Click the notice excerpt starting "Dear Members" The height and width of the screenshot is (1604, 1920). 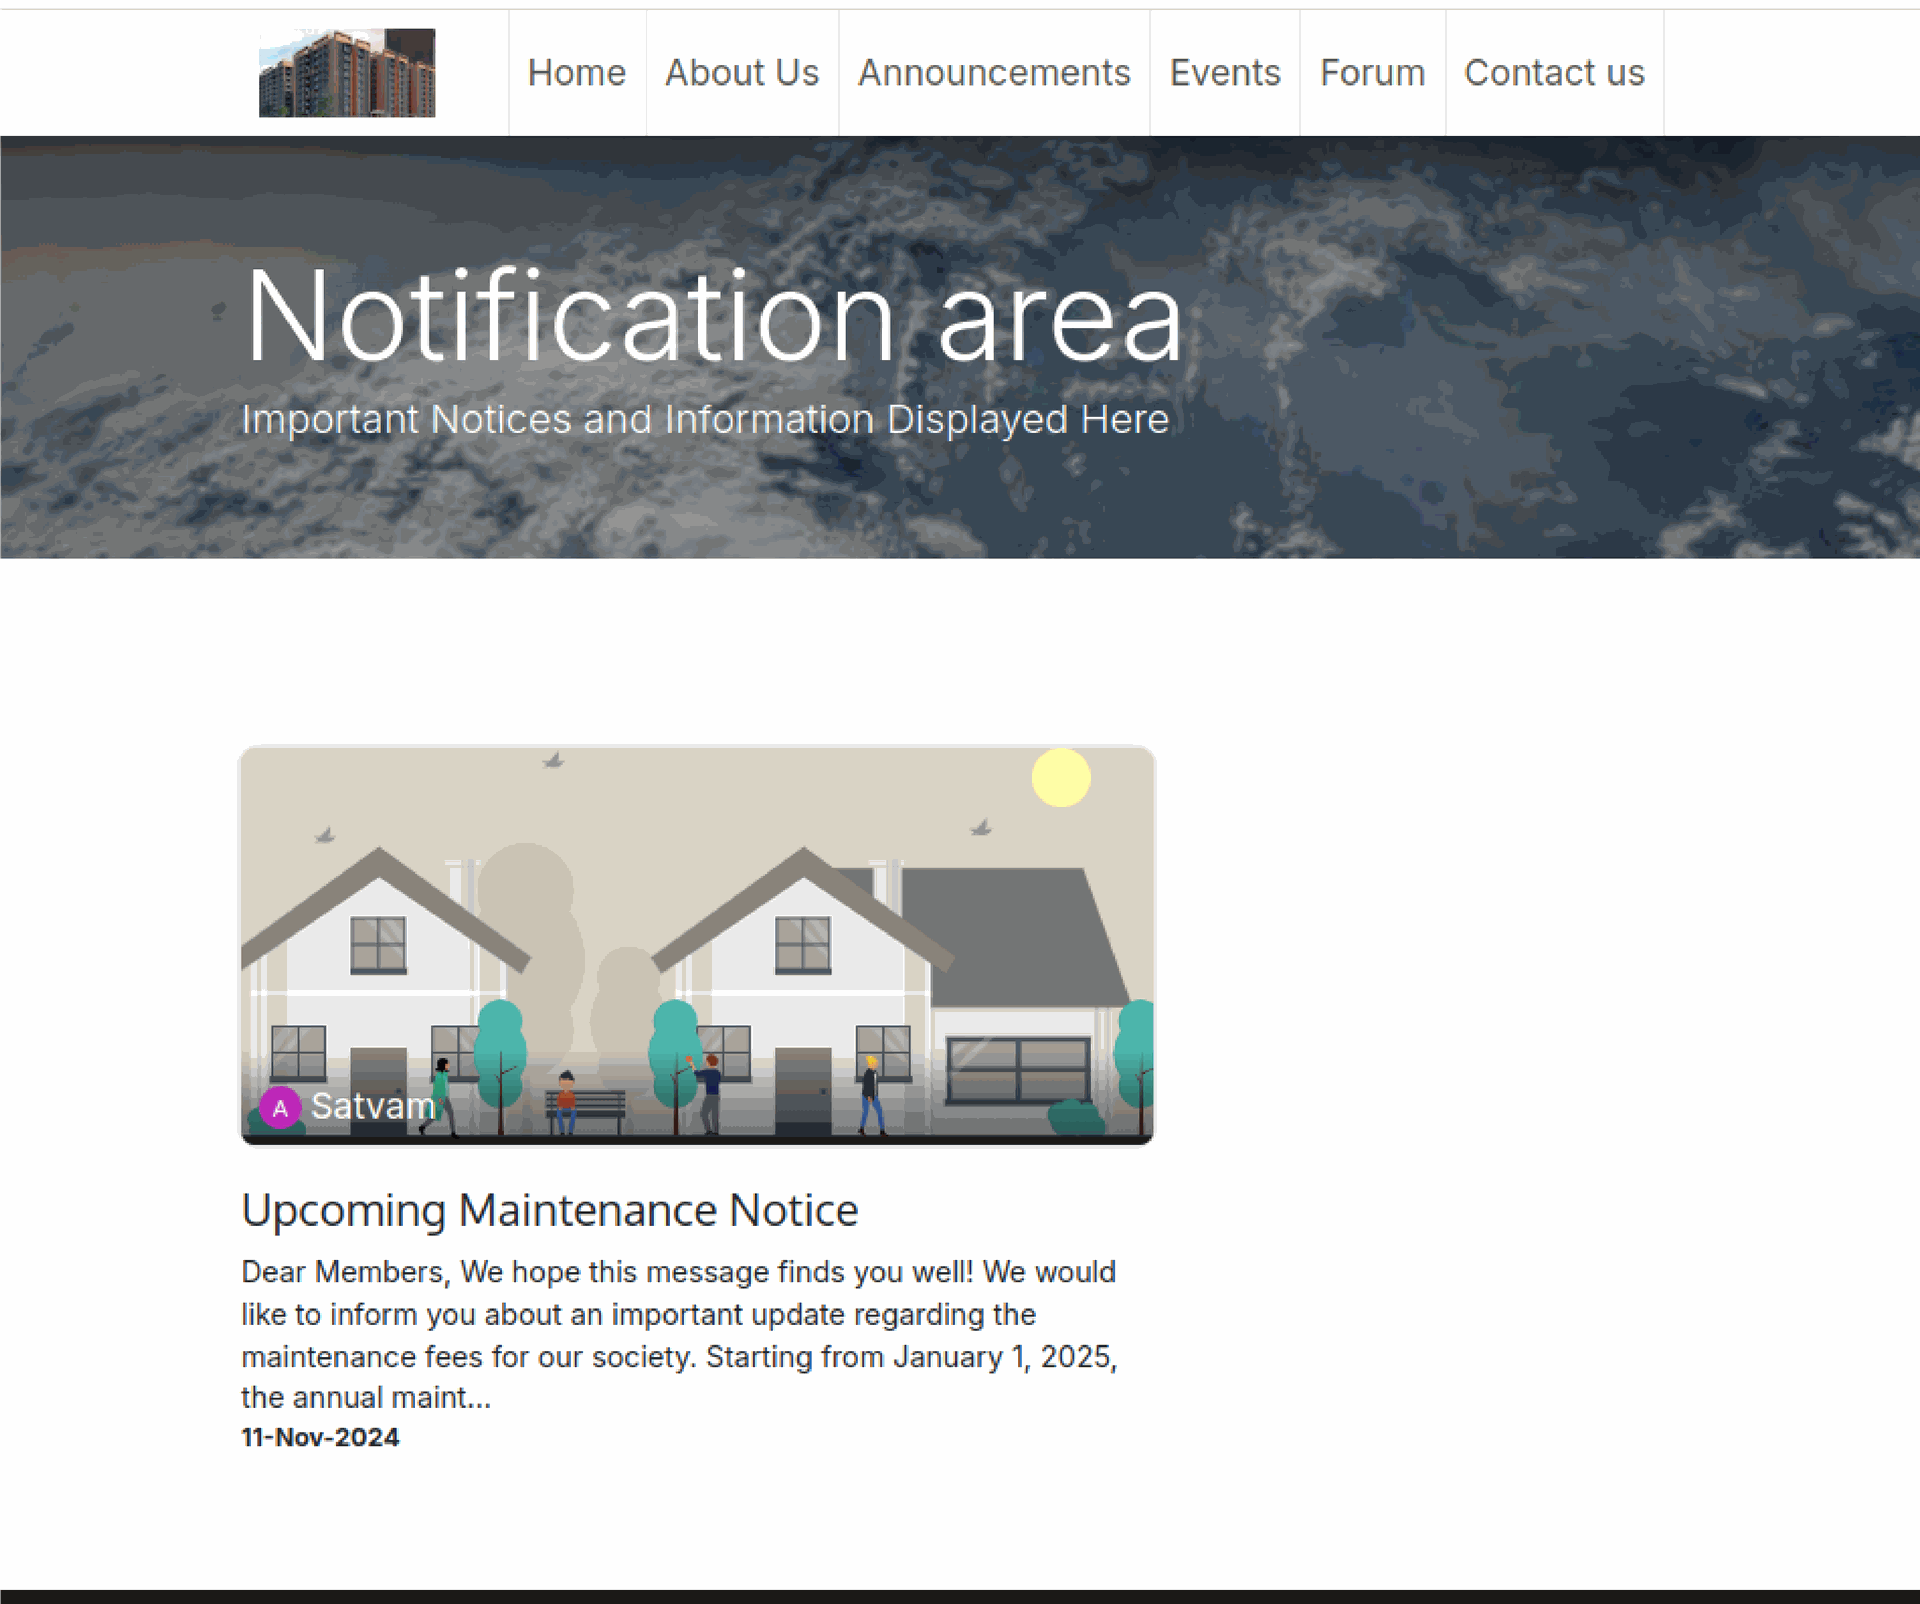[680, 1334]
